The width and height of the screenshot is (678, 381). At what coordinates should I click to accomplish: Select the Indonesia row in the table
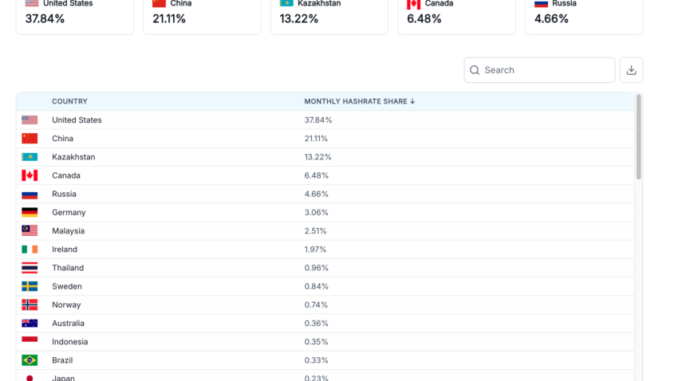click(x=325, y=342)
